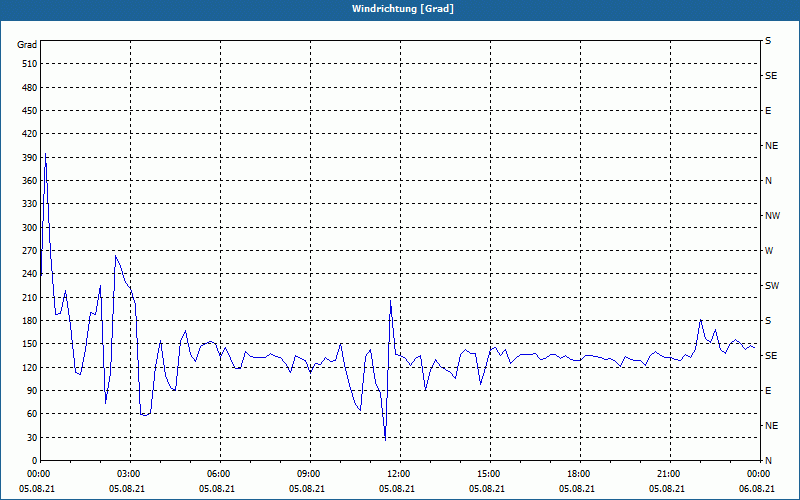
Task: Click the 'SE' compass label level with 480
Action: (771, 76)
